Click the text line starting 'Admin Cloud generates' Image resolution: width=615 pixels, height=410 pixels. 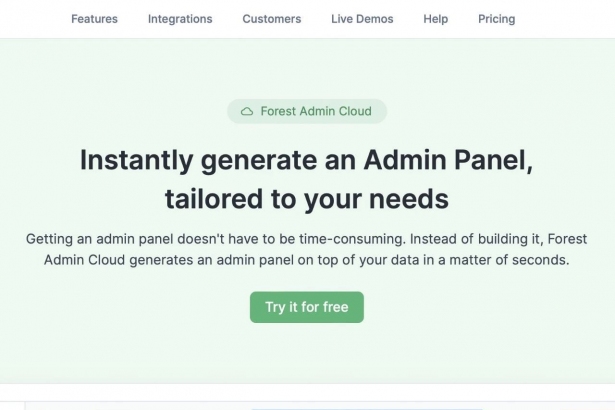coord(307,260)
